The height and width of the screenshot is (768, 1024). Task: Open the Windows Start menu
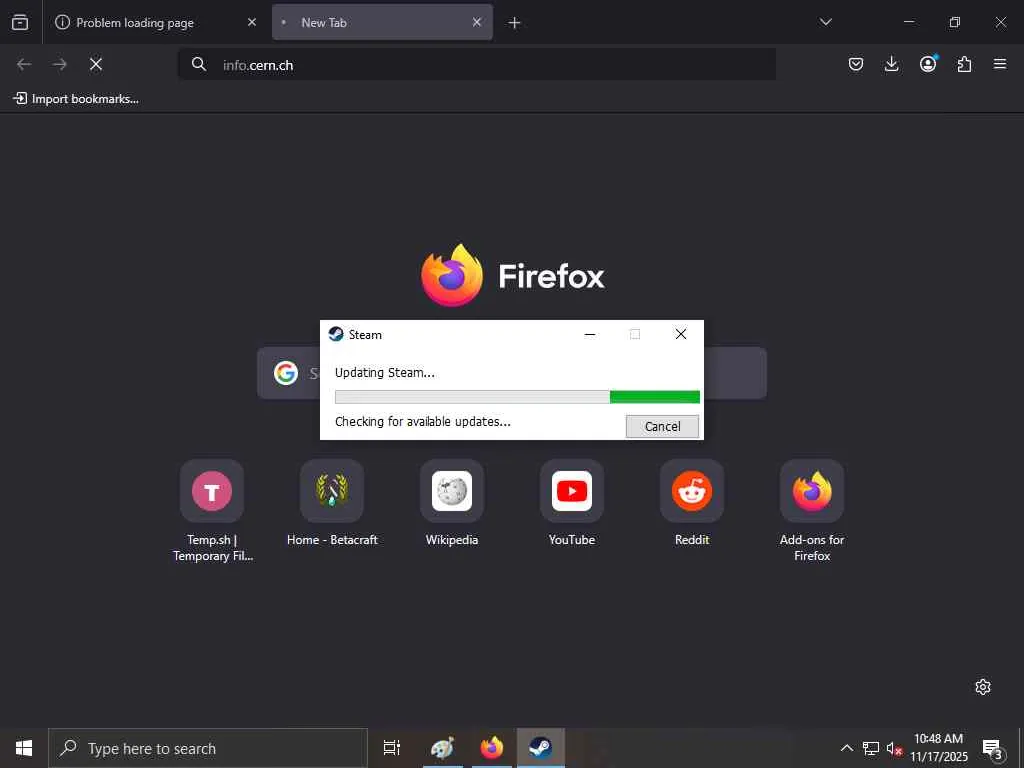[x=24, y=748]
